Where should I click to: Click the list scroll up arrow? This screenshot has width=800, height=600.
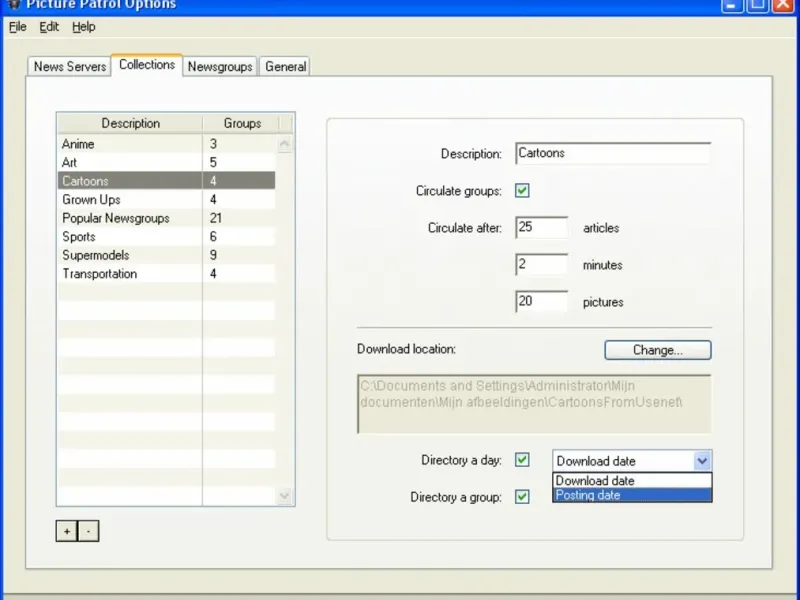pos(285,144)
